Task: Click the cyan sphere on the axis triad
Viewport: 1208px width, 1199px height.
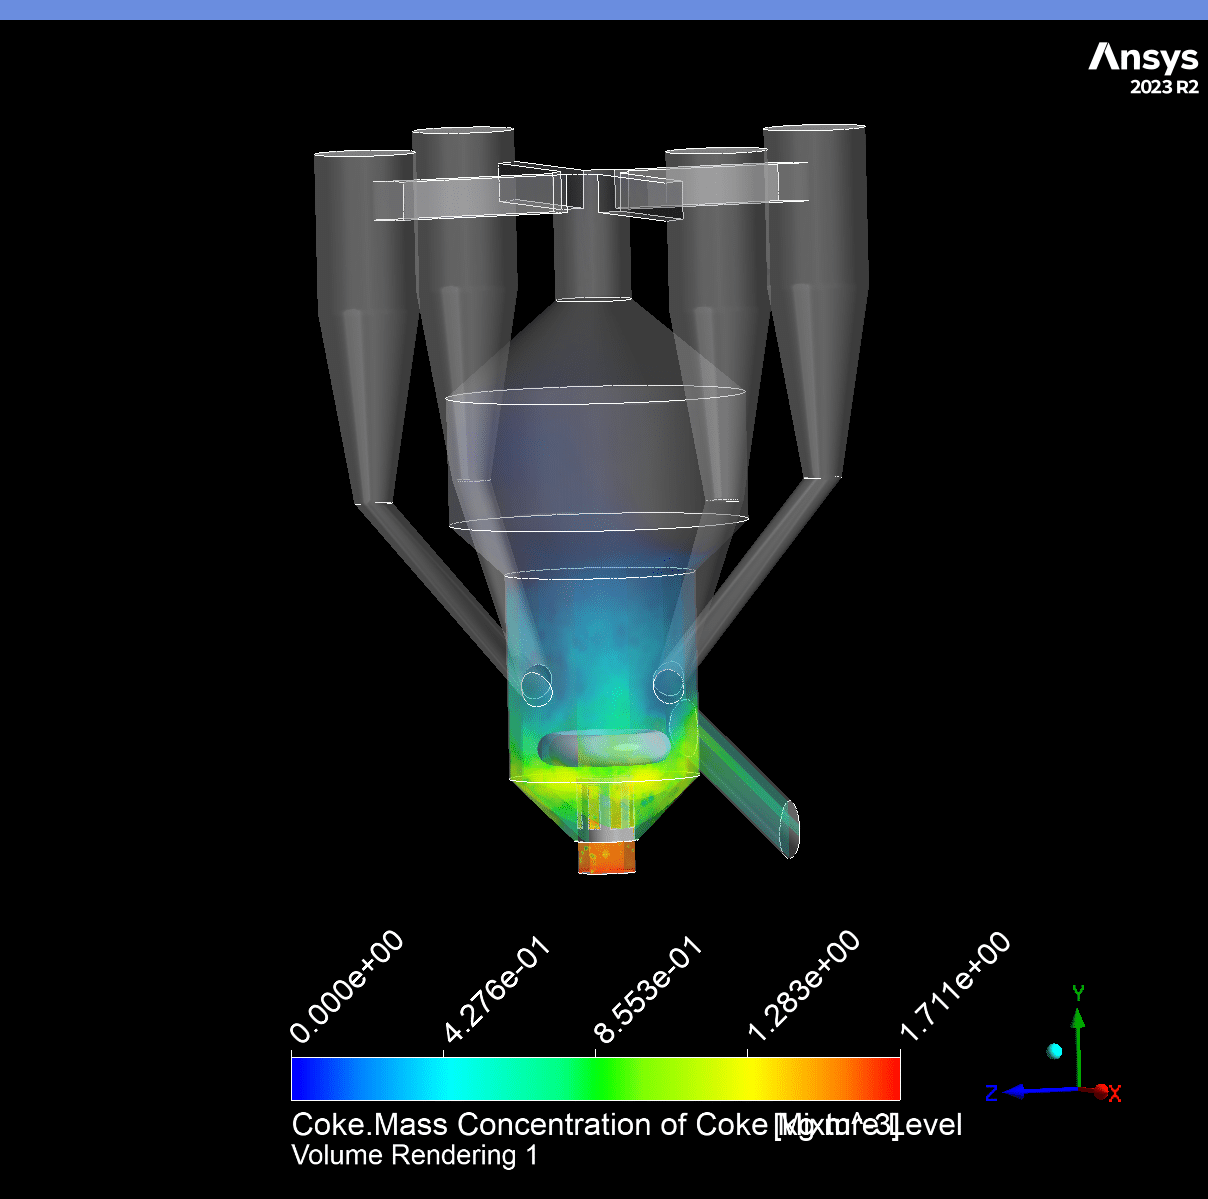Action: coord(1054,1050)
